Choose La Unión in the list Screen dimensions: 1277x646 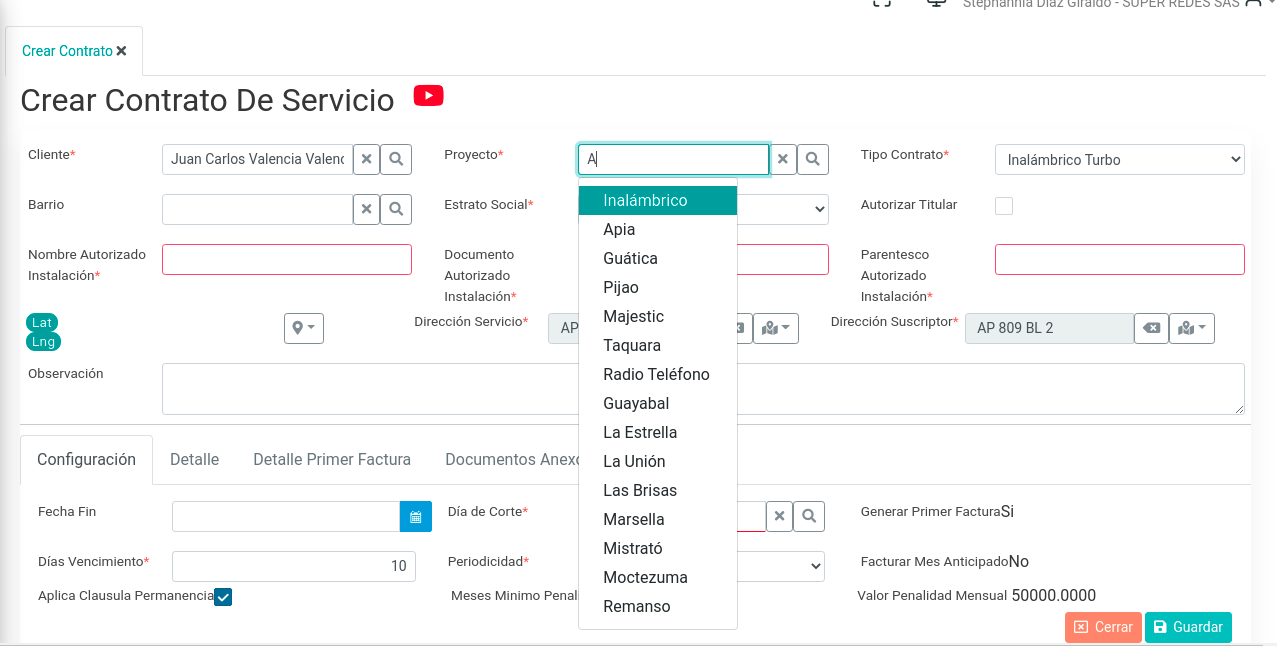tap(658, 461)
